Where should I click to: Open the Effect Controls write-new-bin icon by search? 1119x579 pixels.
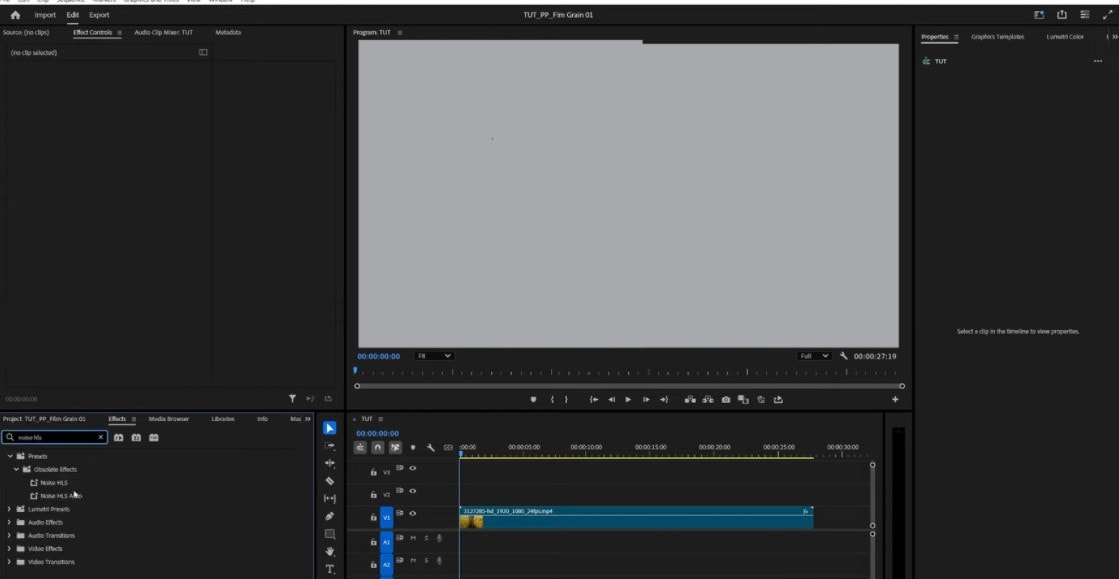[x=119, y=438]
